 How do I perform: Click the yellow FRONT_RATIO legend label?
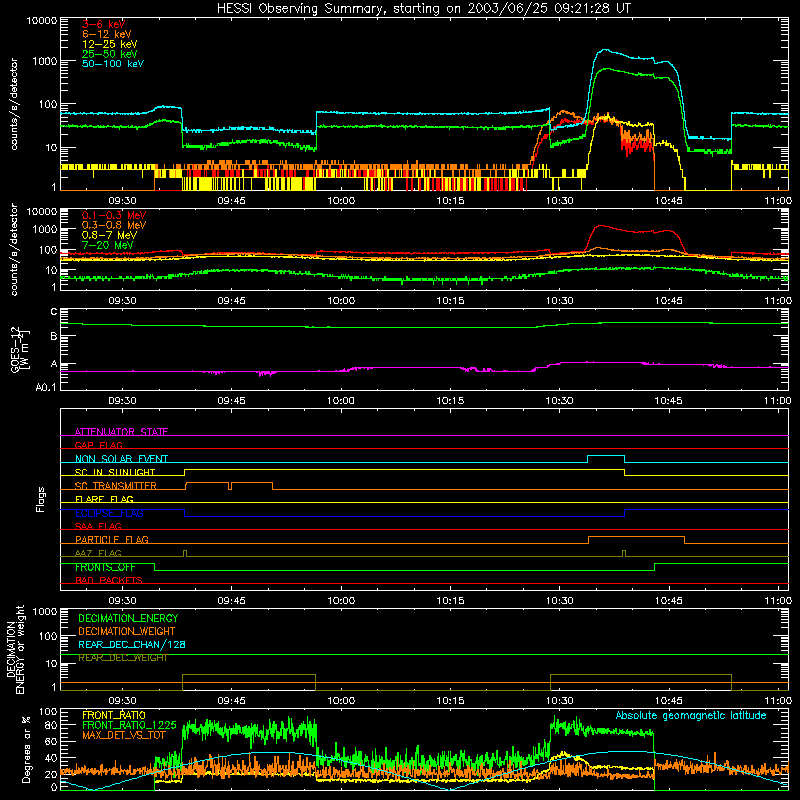point(114,715)
